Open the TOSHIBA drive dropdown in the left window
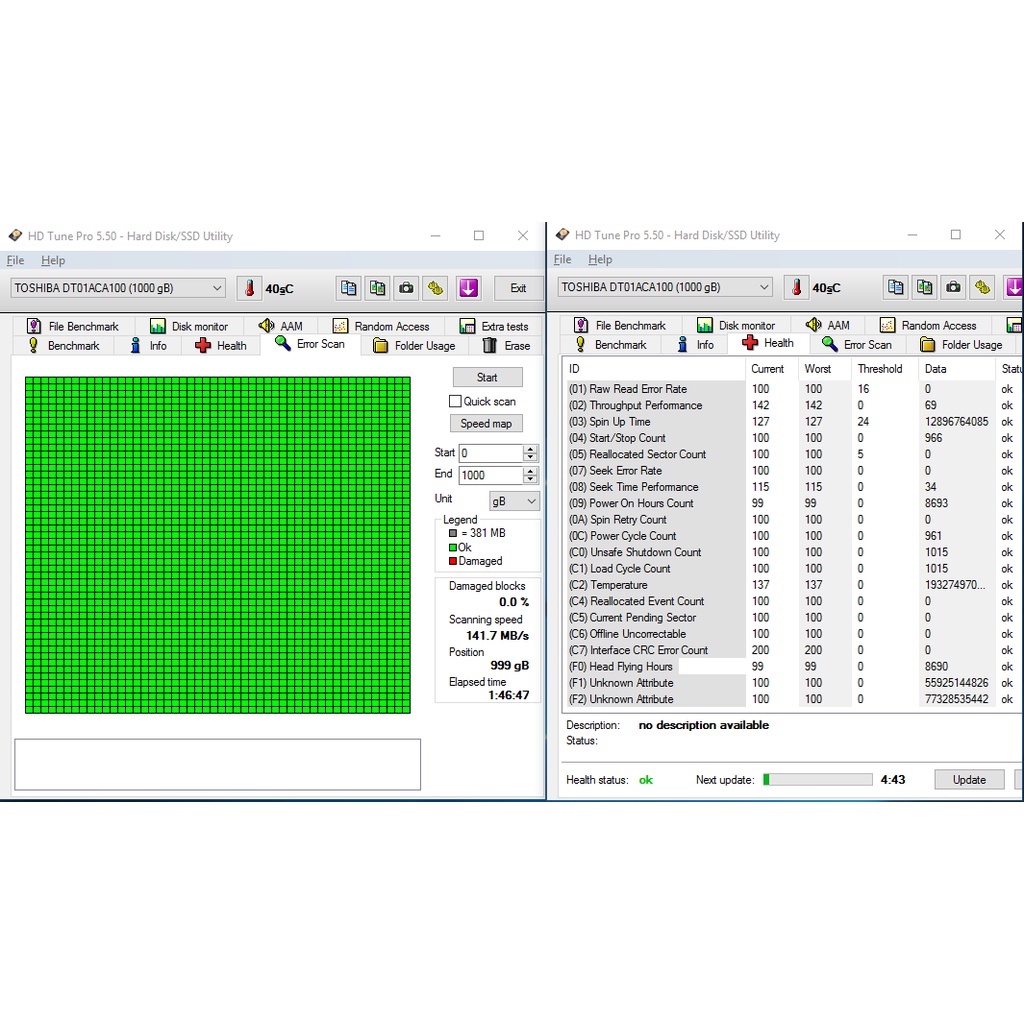 tap(119, 288)
